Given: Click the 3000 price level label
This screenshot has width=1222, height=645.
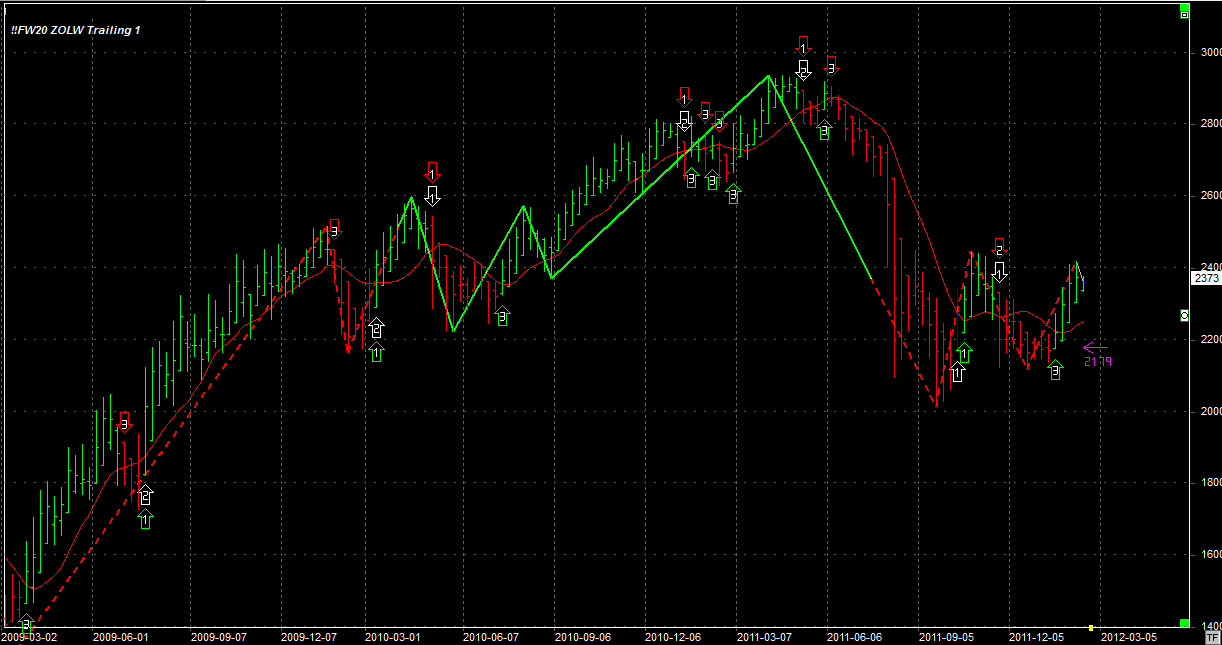Looking at the screenshot, I should coord(1211,52).
